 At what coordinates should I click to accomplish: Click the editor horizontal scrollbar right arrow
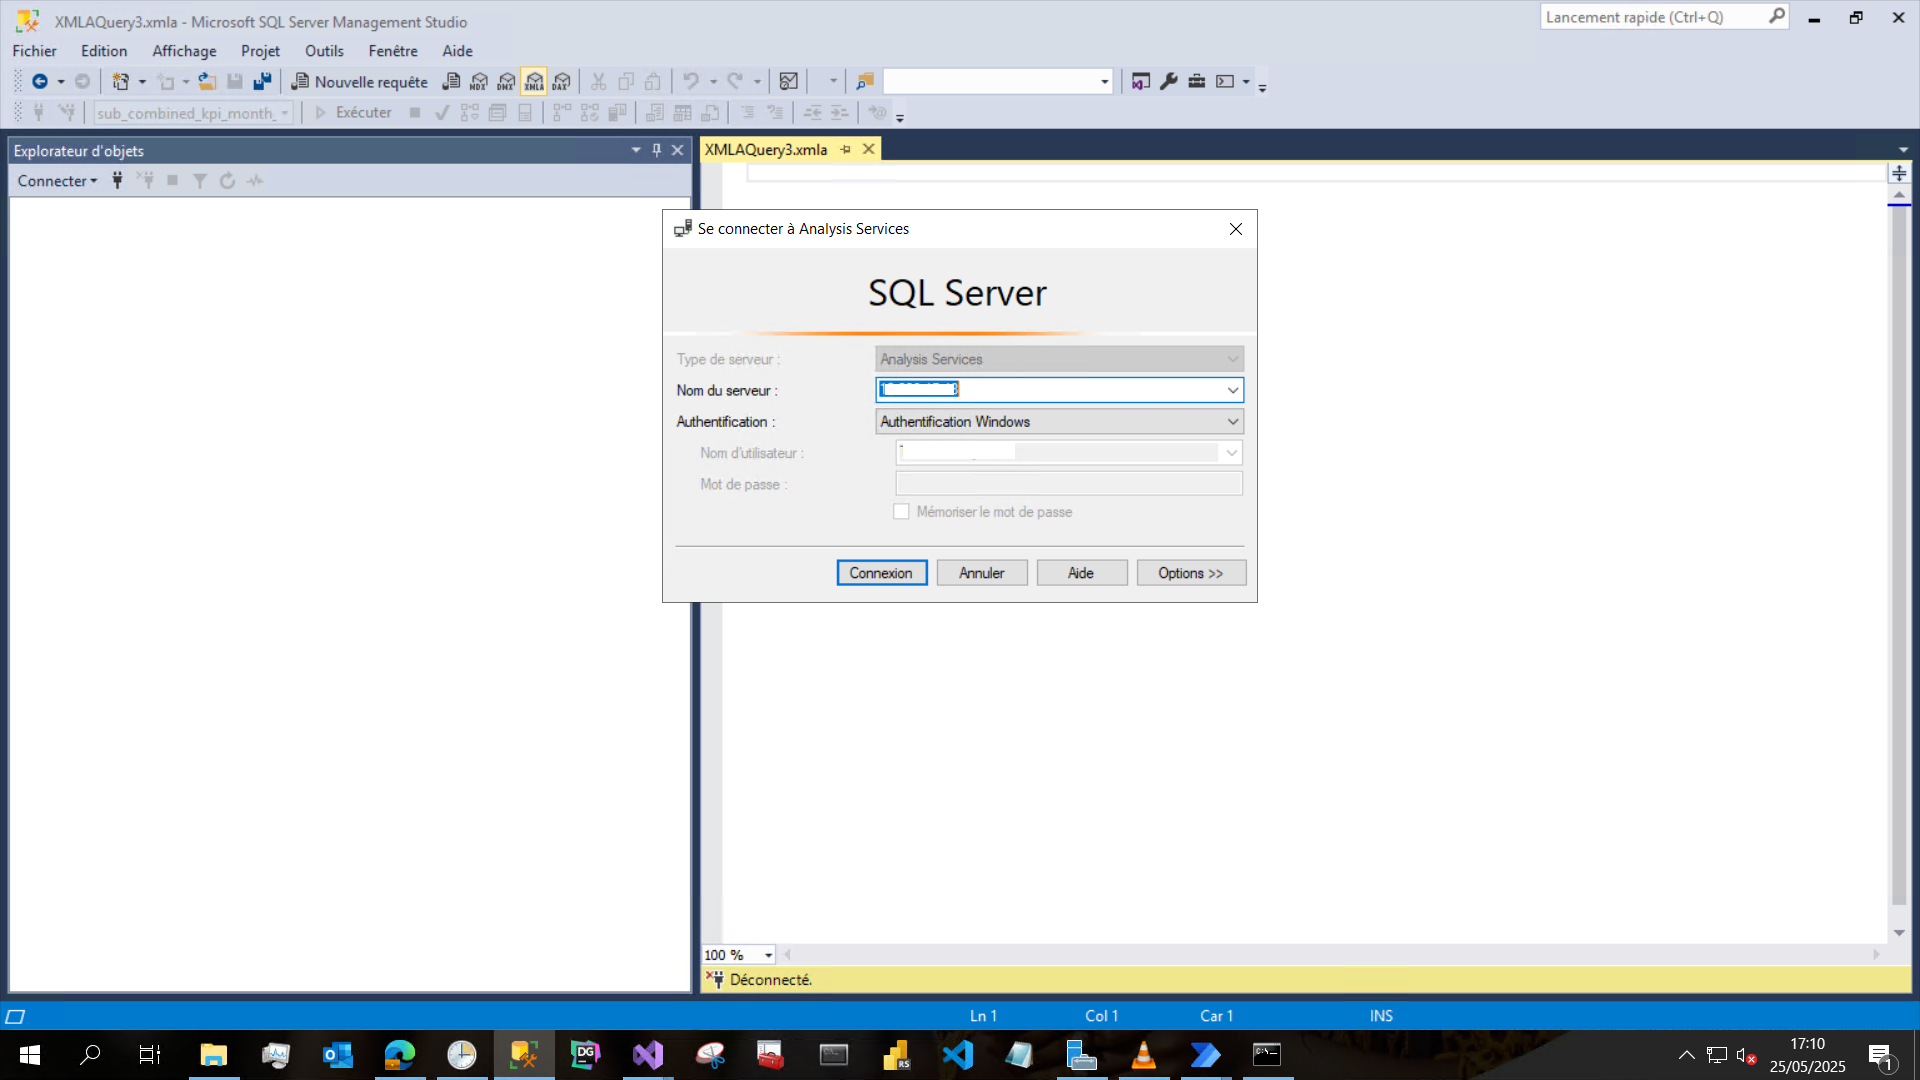click(1876, 955)
